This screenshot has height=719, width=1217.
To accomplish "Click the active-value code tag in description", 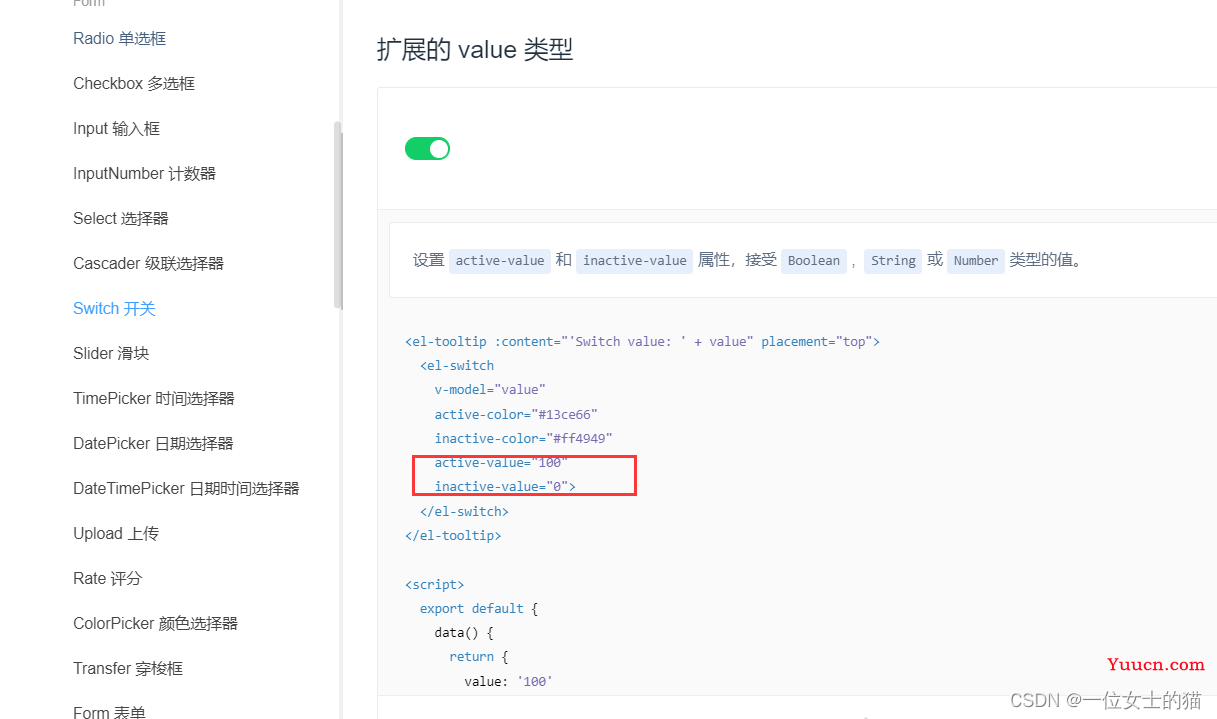I will (x=500, y=261).
